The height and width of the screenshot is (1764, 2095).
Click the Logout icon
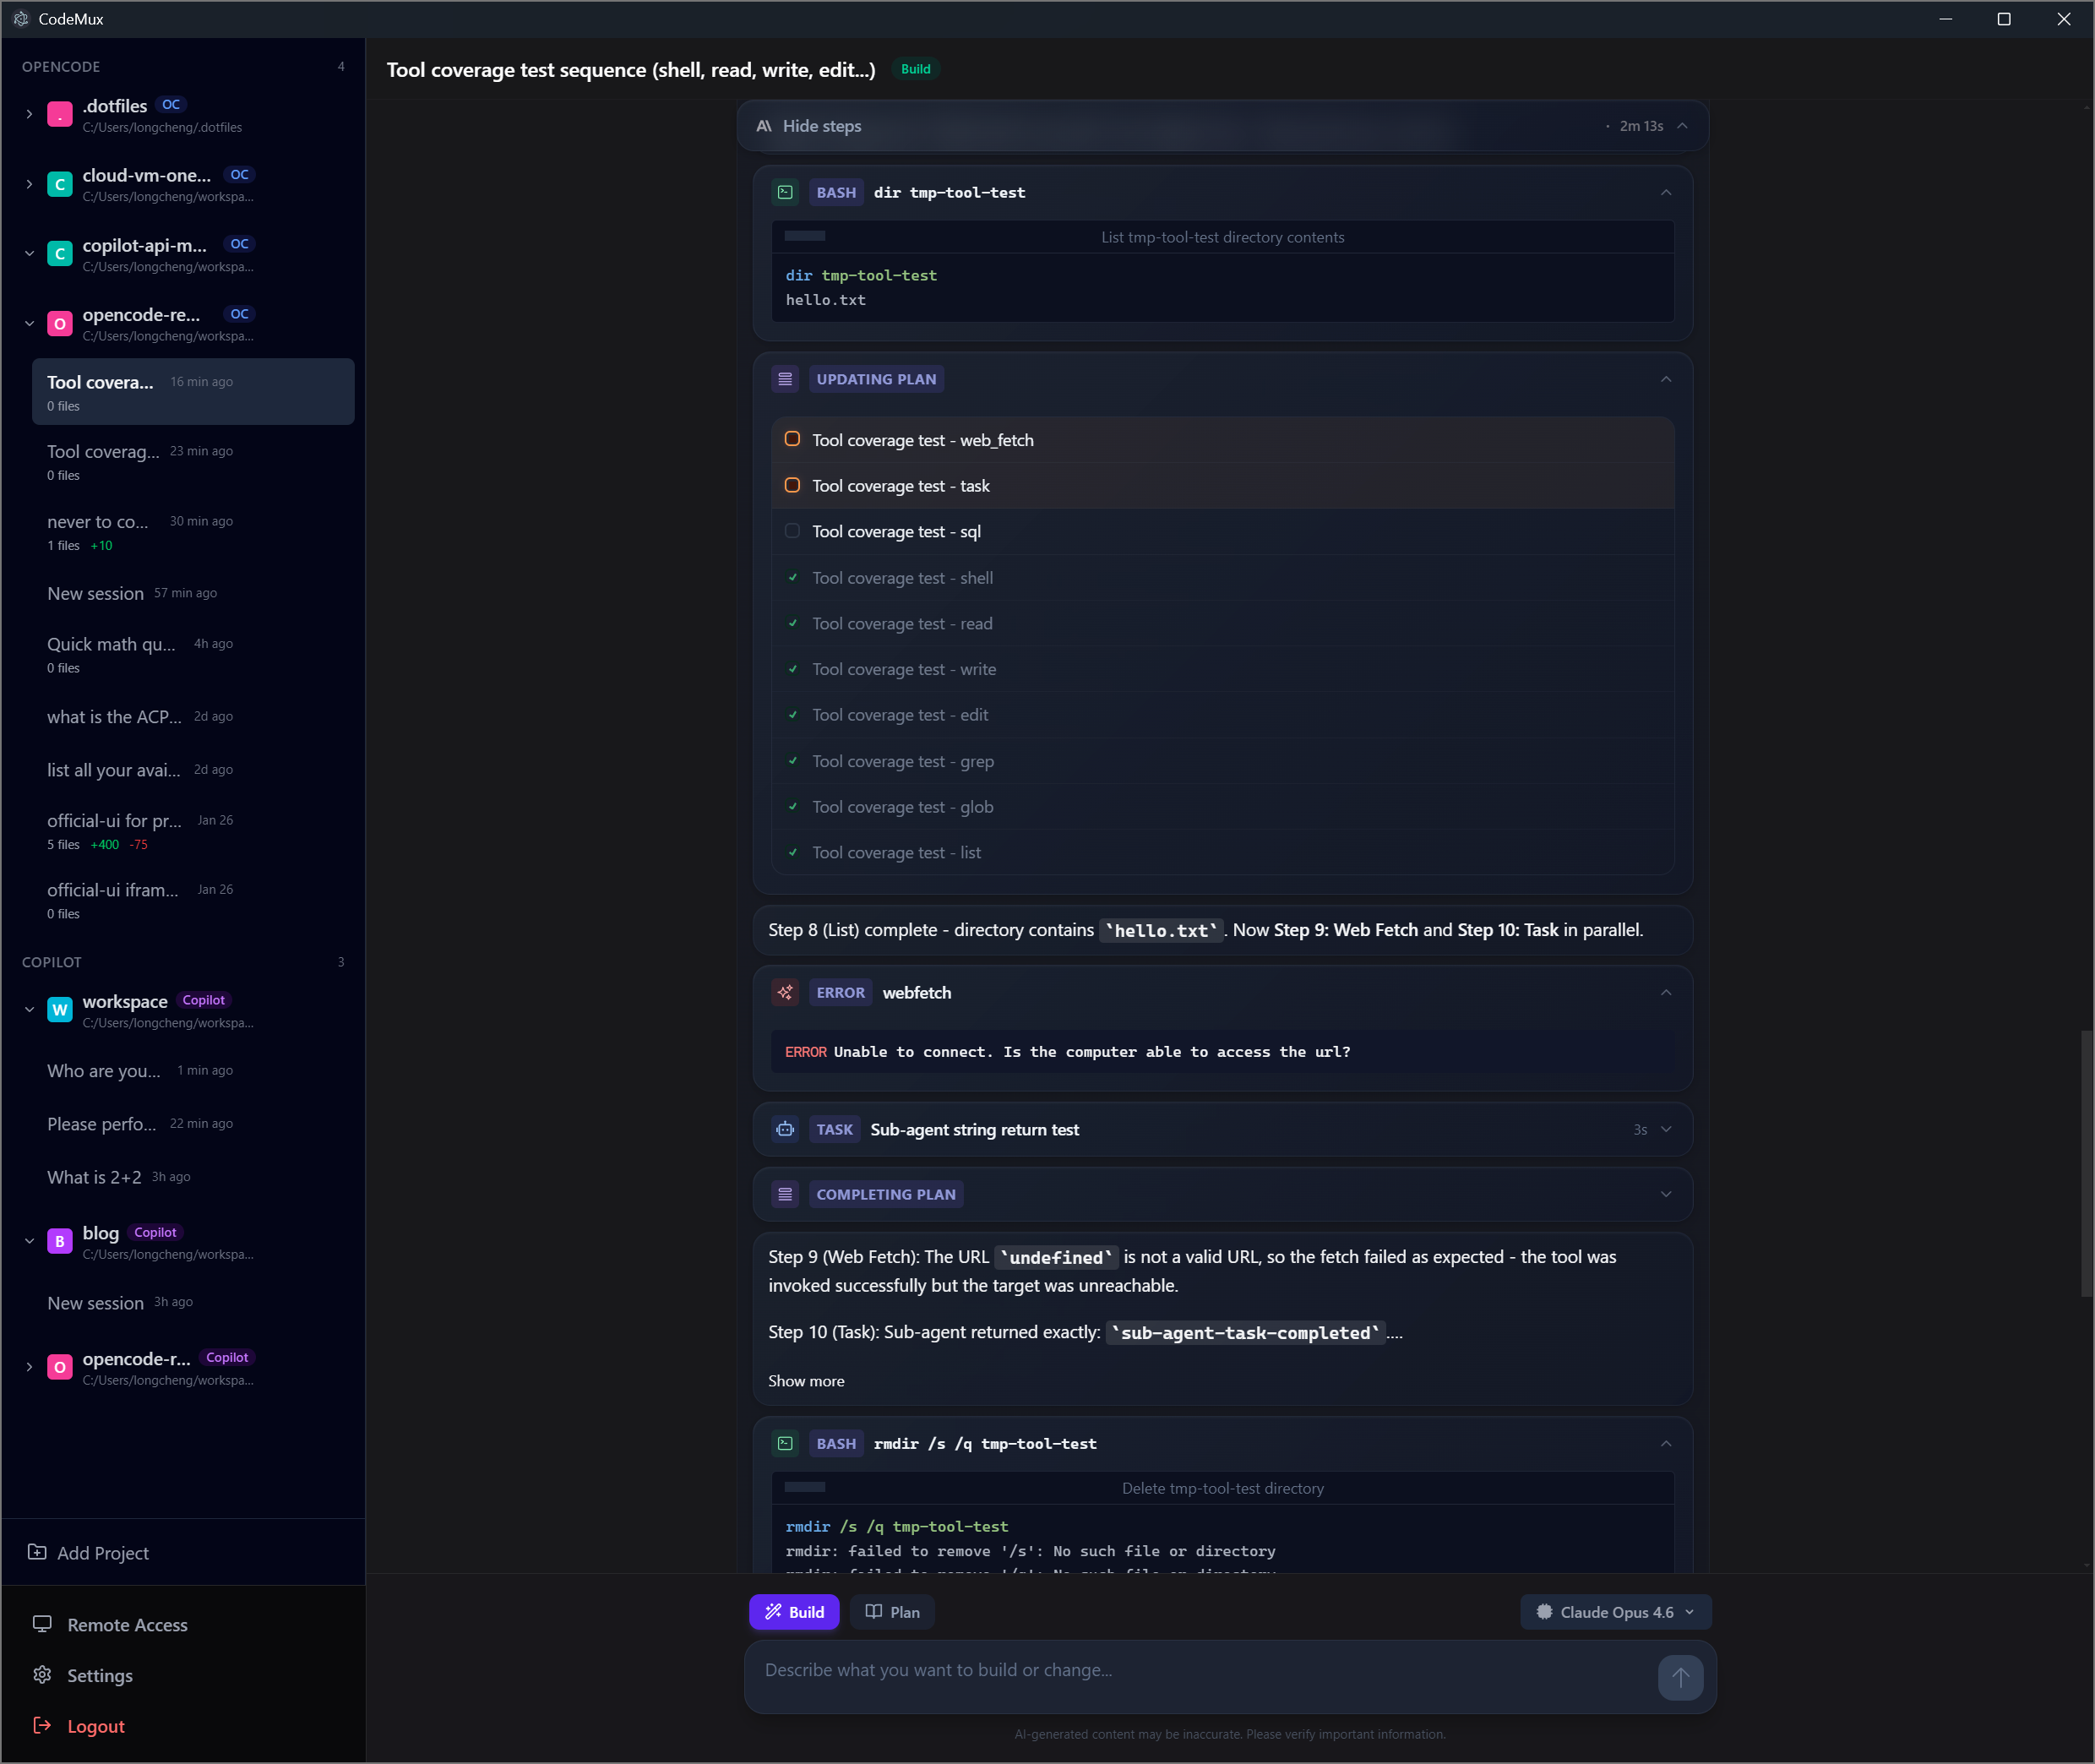42,1725
